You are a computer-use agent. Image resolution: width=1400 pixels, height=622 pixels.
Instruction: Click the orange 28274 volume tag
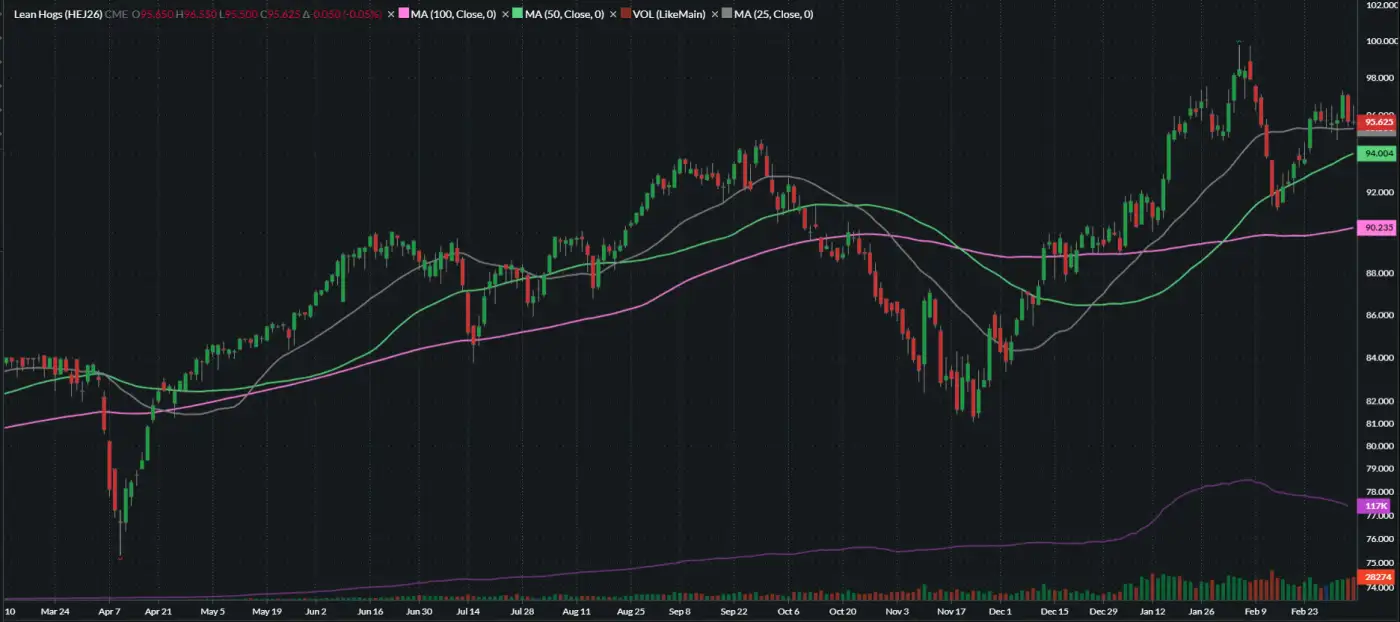coord(1378,578)
